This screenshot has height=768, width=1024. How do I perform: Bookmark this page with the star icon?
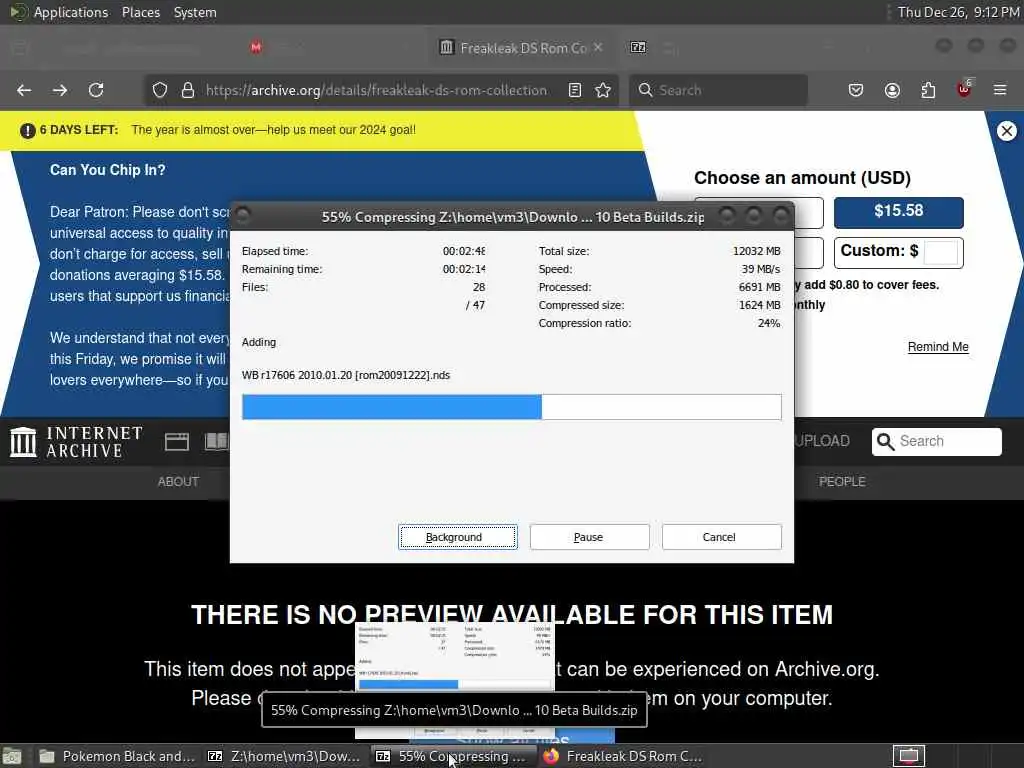pyautogui.click(x=603, y=90)
